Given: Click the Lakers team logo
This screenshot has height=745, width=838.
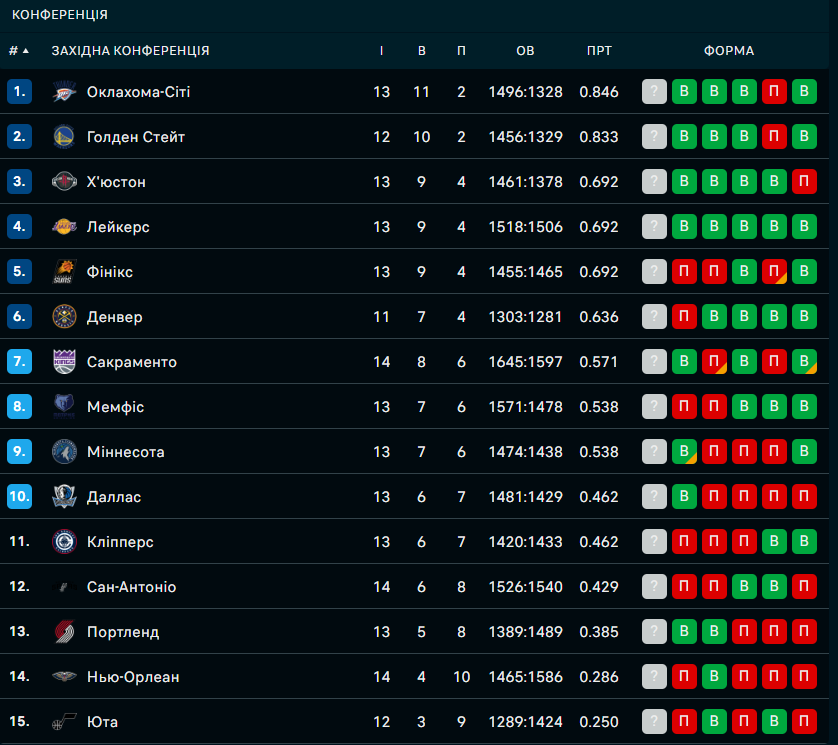Looking at the screenshot, I should (64, 227).
